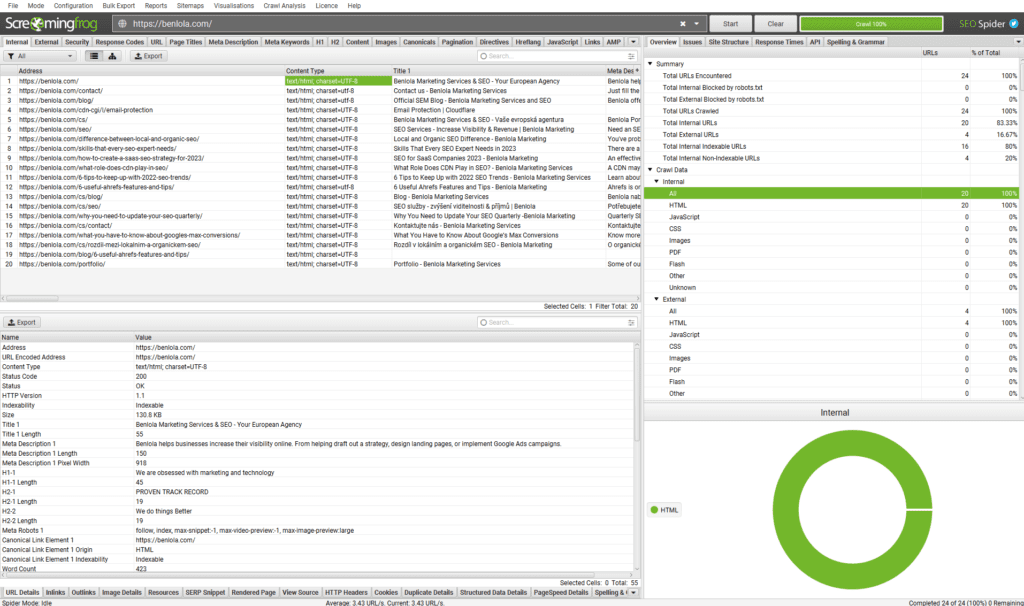The width and height of the screenshot is (1024, 606).
Task: Open the Bulk Export menu
Action: (118, 5)
